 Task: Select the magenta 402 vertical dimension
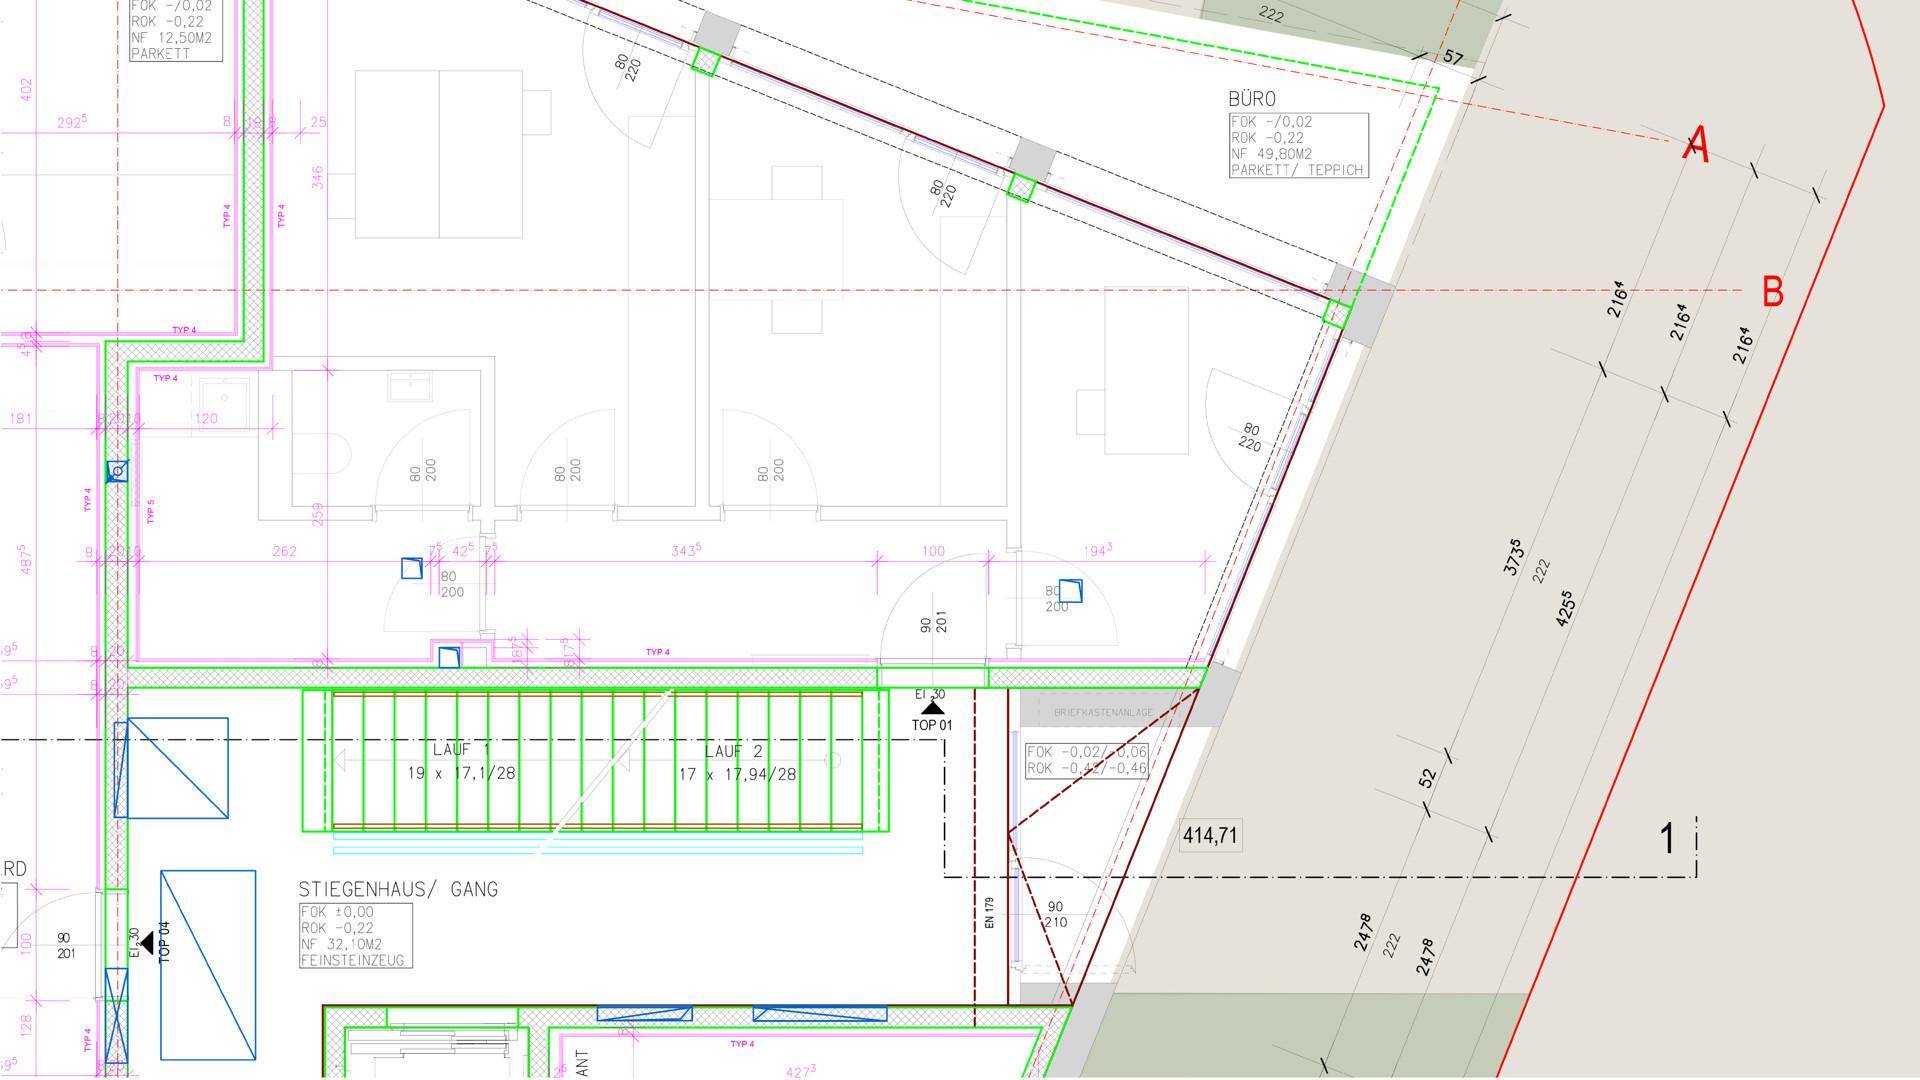click(x=27, y=90)
